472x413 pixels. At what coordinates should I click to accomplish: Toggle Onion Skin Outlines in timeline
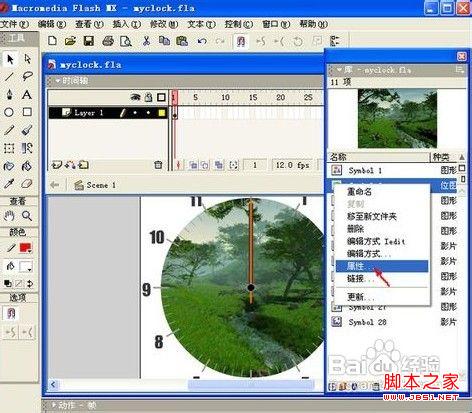tap(205, 165)
